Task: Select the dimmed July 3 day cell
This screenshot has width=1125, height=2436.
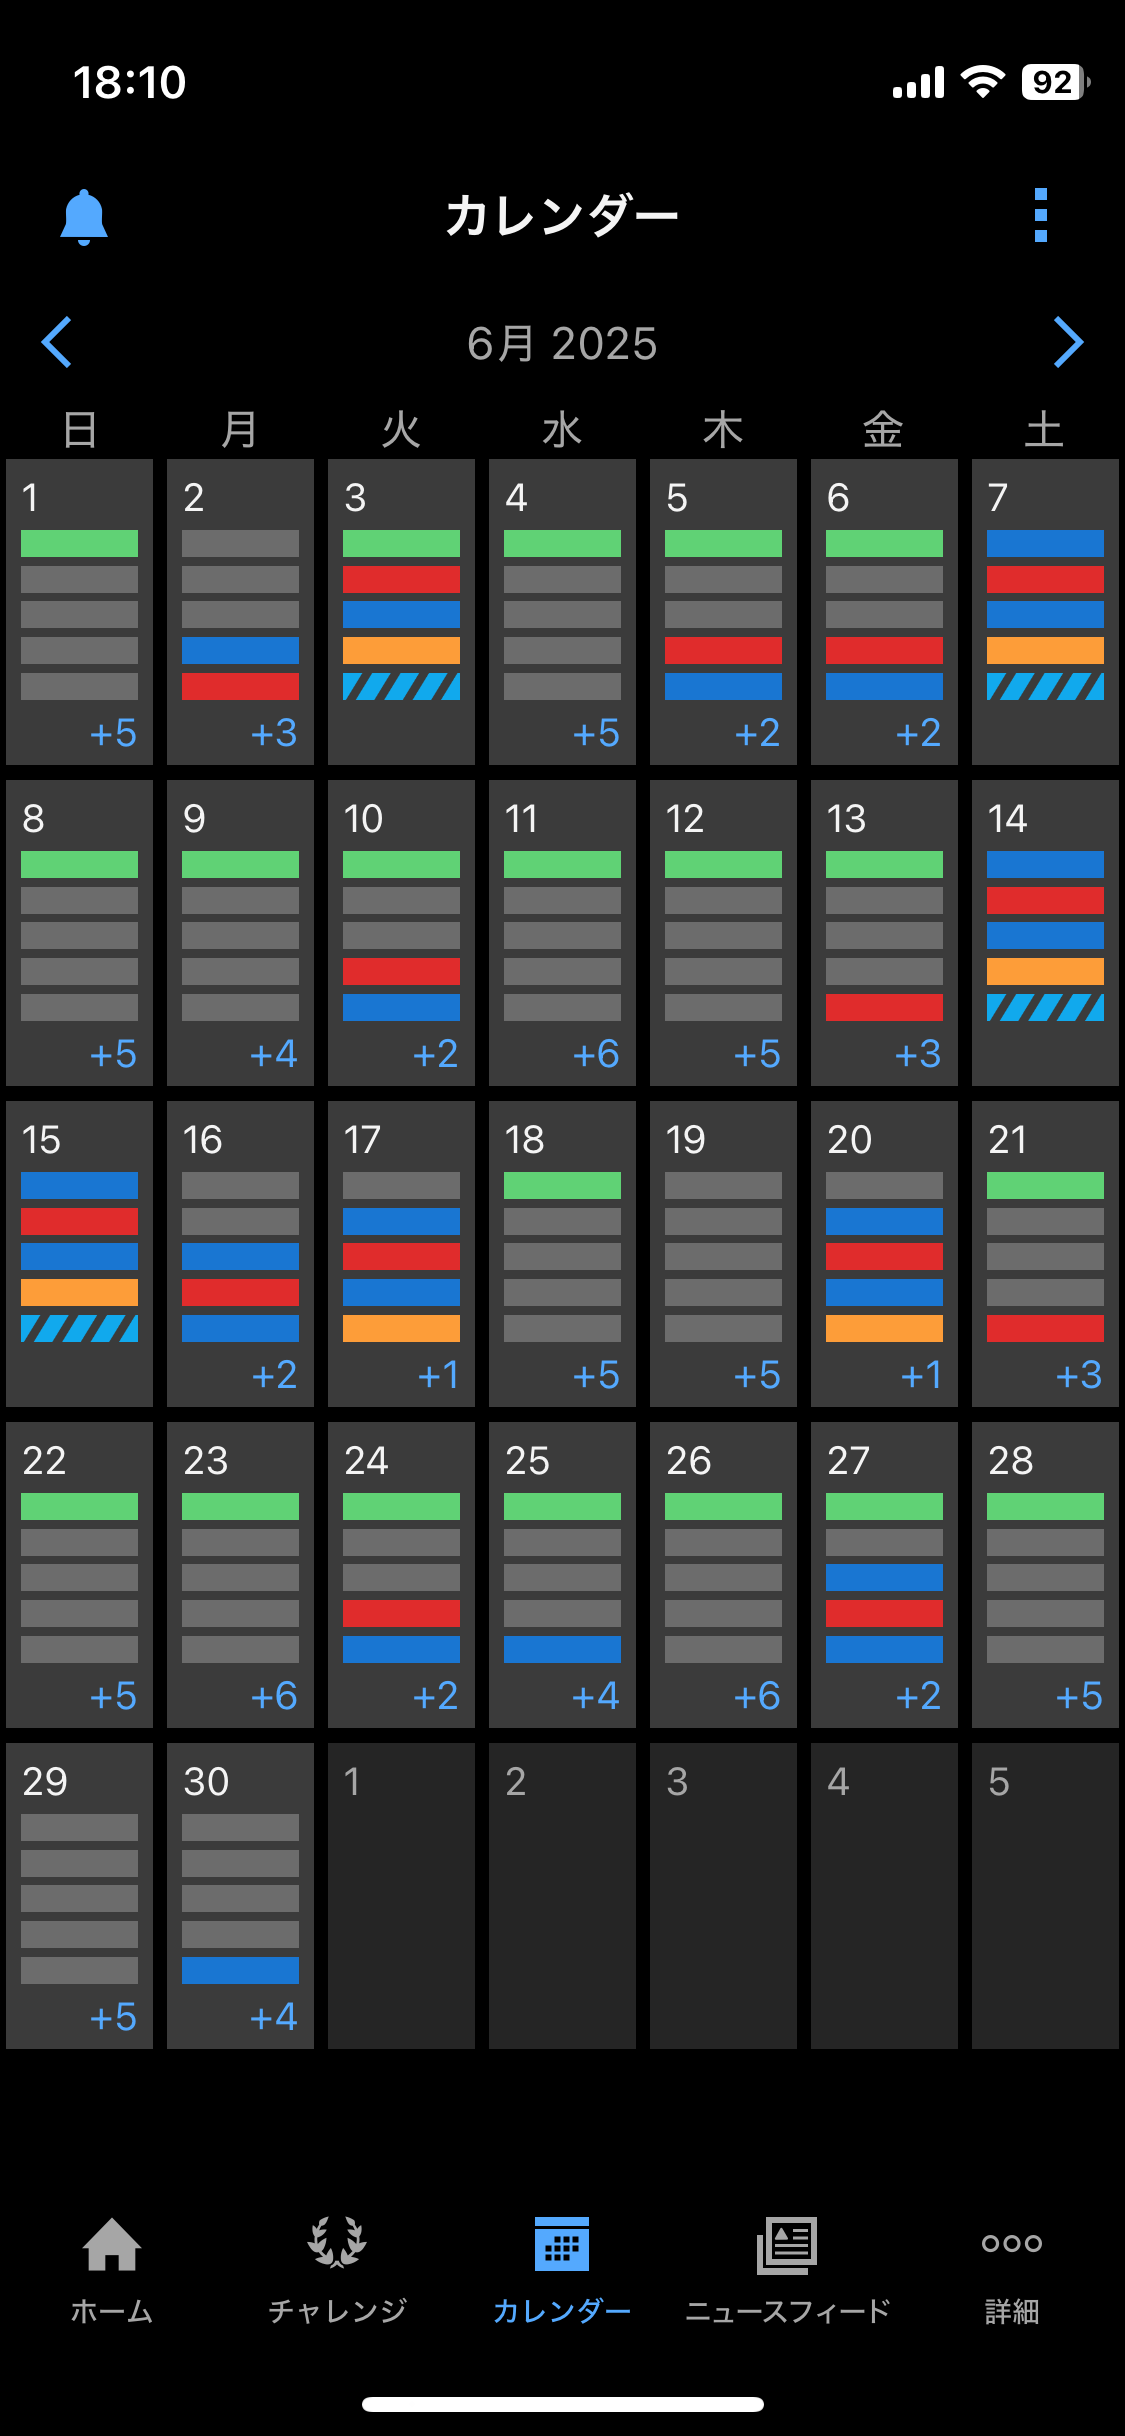Action: (x=723, y=1895)
